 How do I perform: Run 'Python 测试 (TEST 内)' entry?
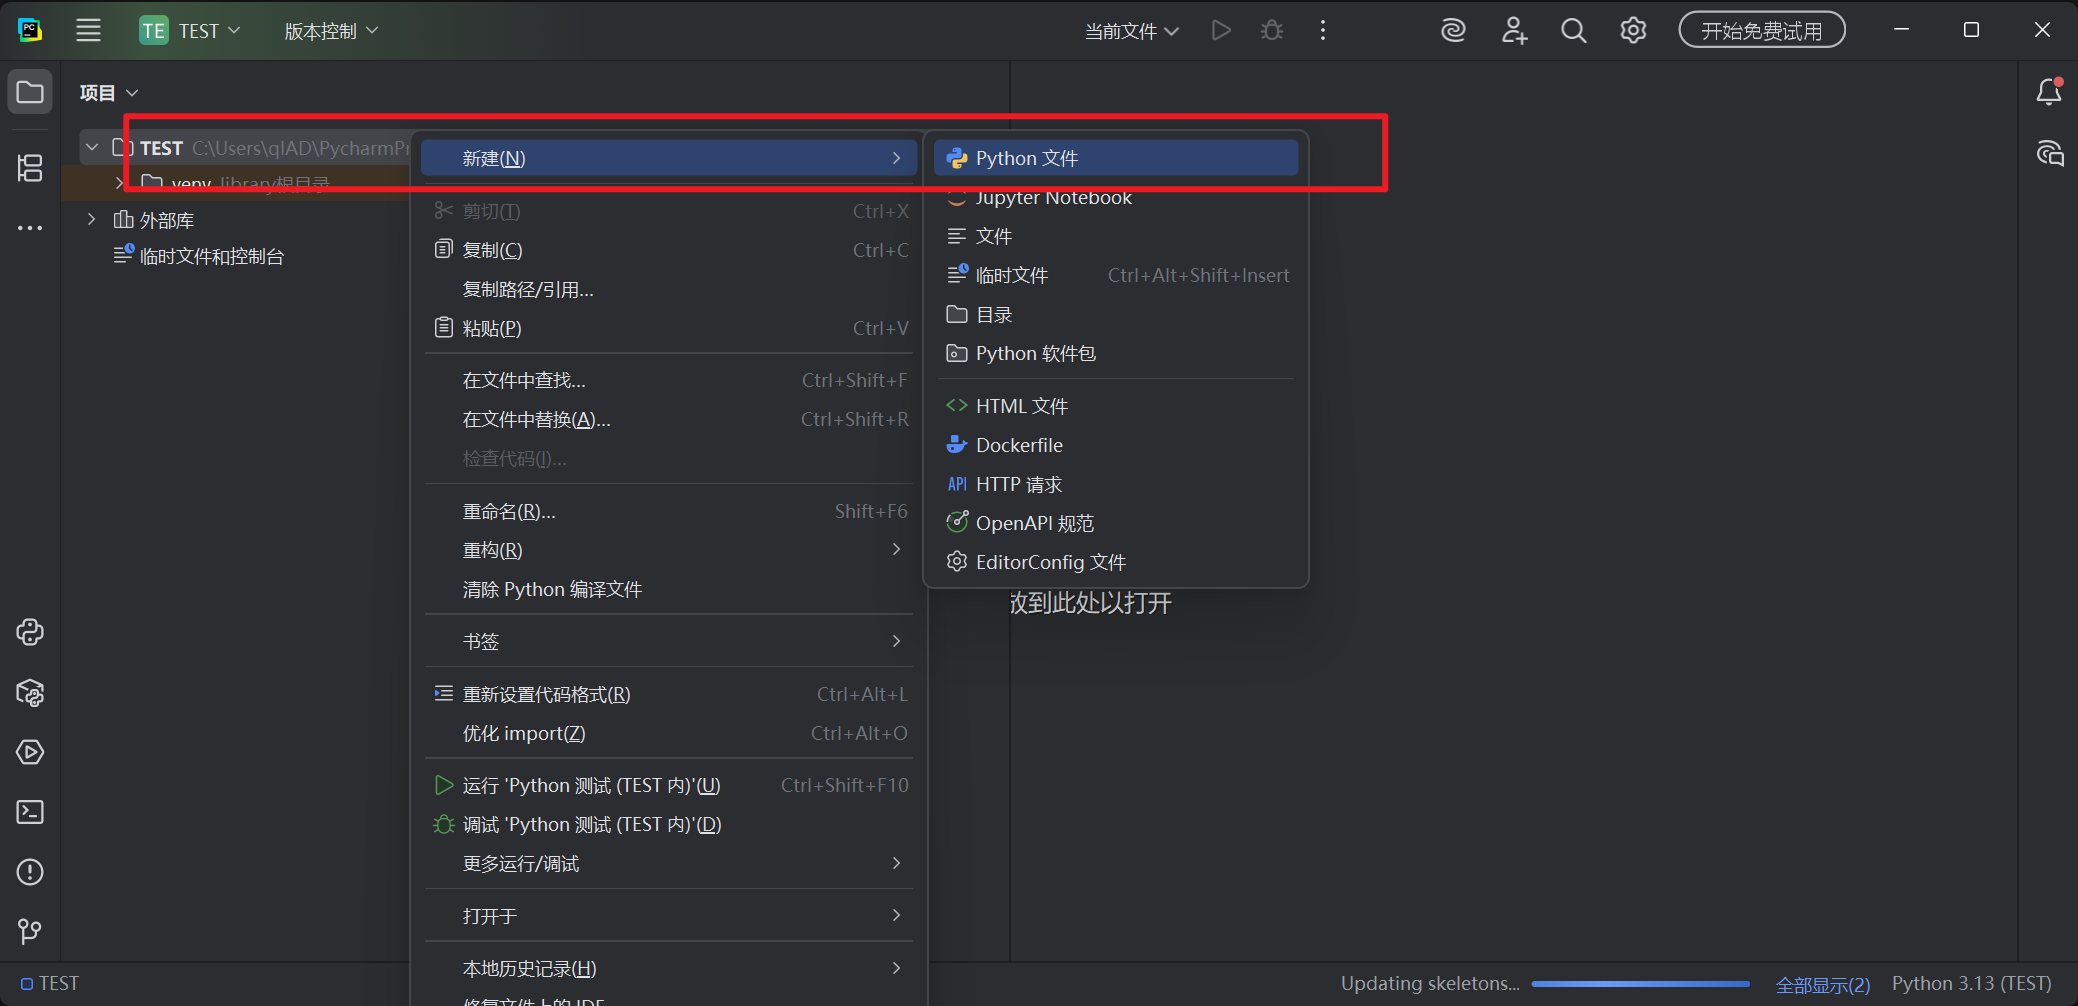click(668, 785)
